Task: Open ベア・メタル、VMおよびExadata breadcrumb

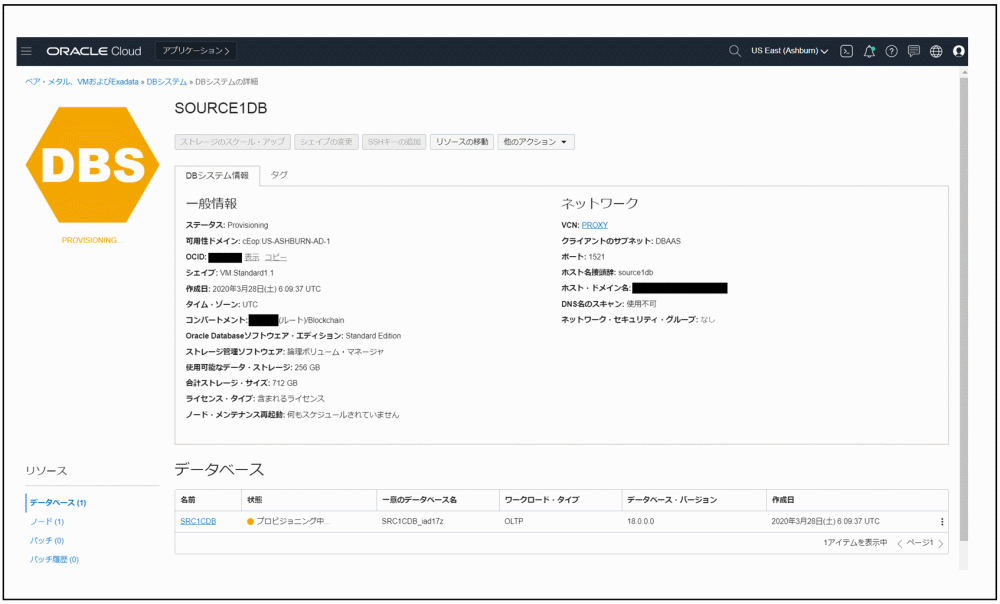Action: (x=82, y=82)
